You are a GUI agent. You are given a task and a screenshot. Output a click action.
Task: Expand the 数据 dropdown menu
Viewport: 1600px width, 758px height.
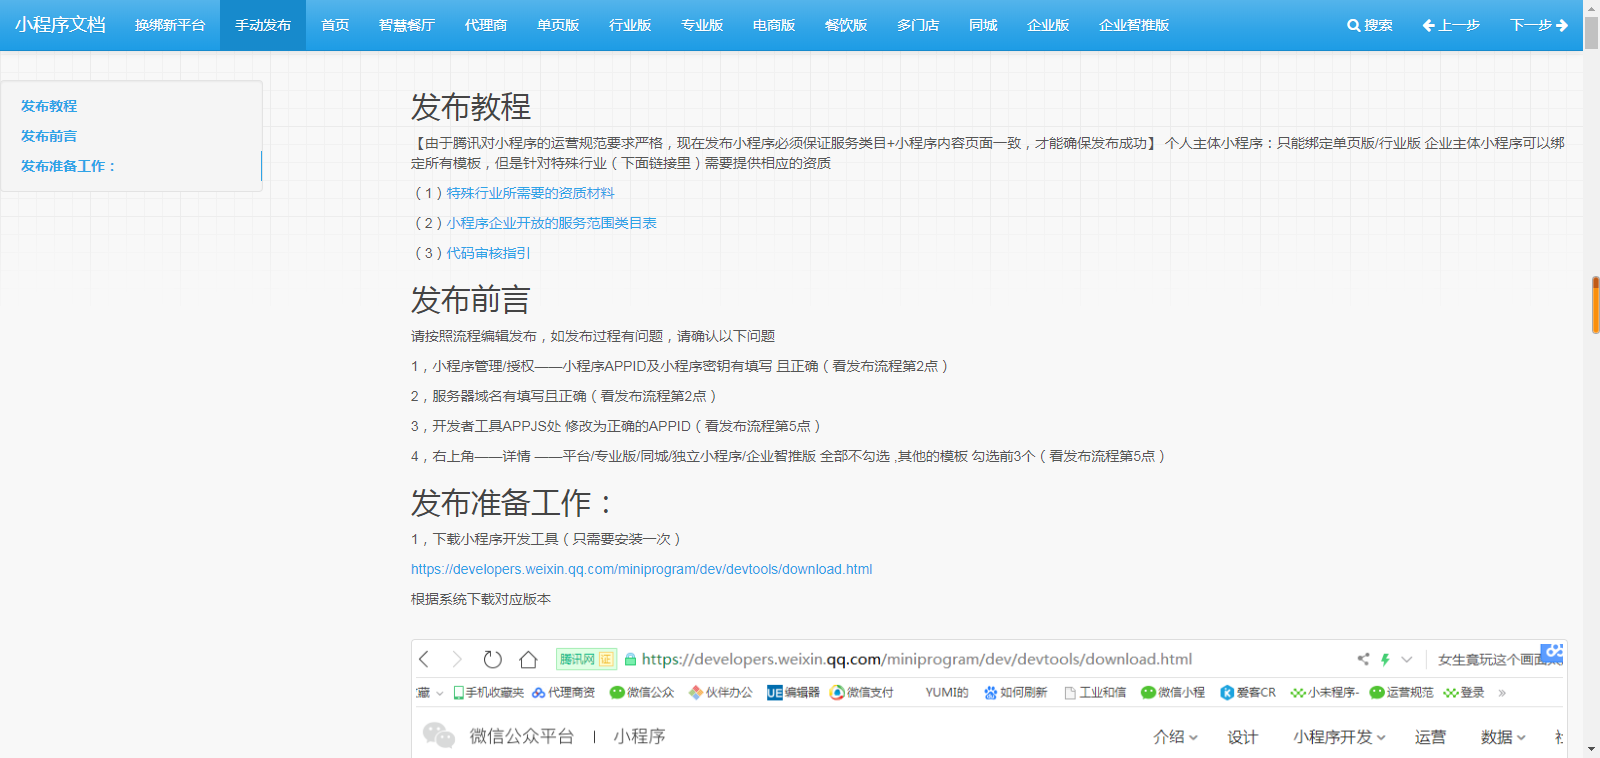click(x=1503, y=737)
